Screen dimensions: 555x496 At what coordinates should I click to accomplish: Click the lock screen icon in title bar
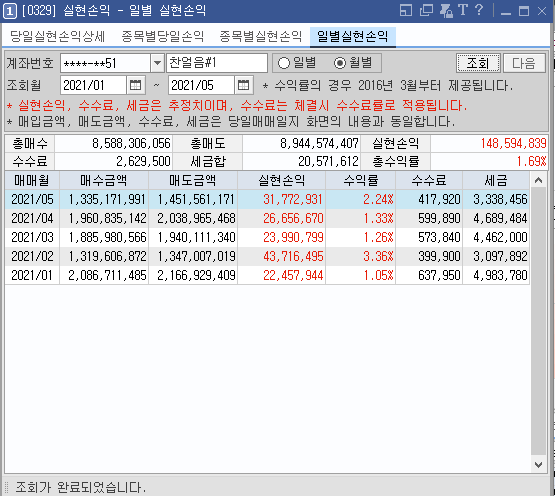click(x=446, y=10)
